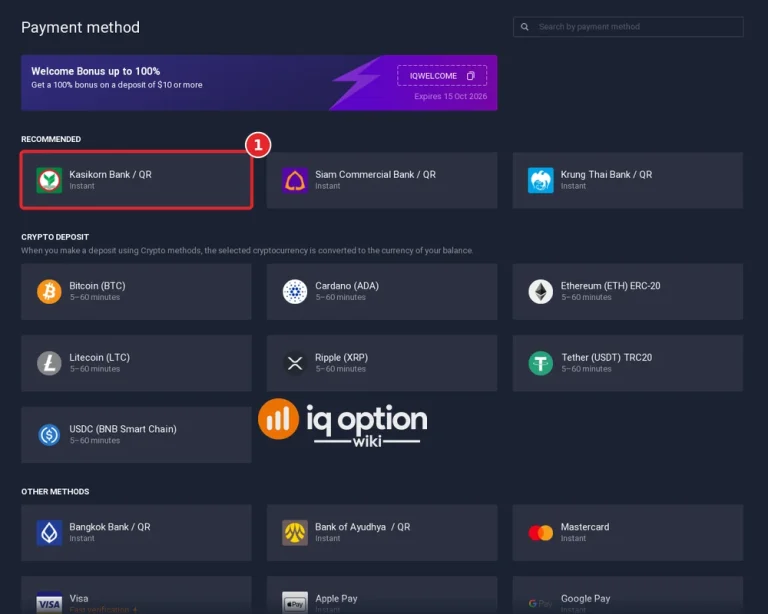Click the Kasikorn Bank logo icon
The width and height of the screenshot is (768, 614).
49,180
